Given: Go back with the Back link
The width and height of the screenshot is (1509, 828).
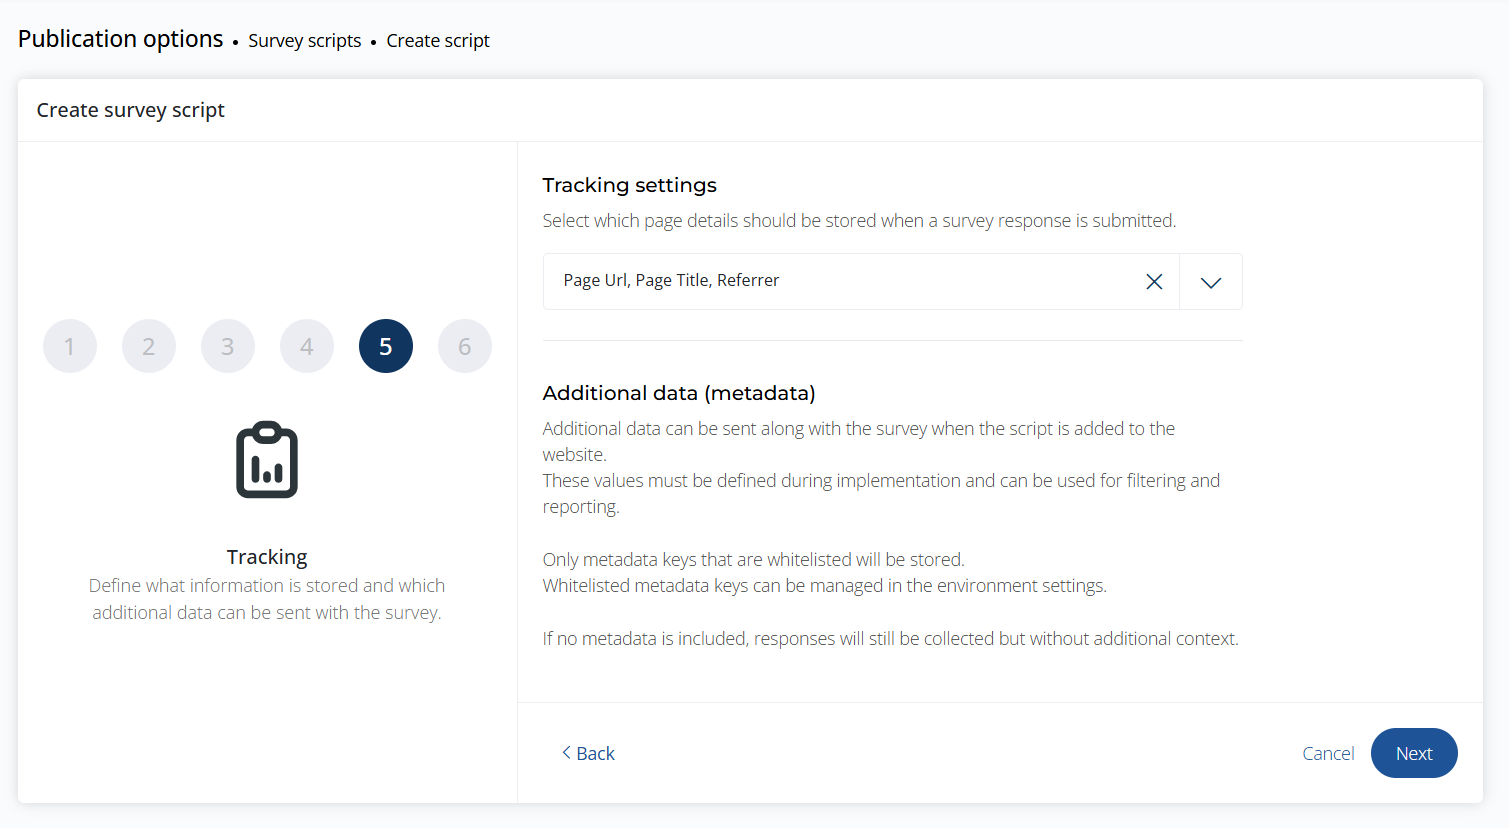Looking at the screenshot, I should coord(588,753).
